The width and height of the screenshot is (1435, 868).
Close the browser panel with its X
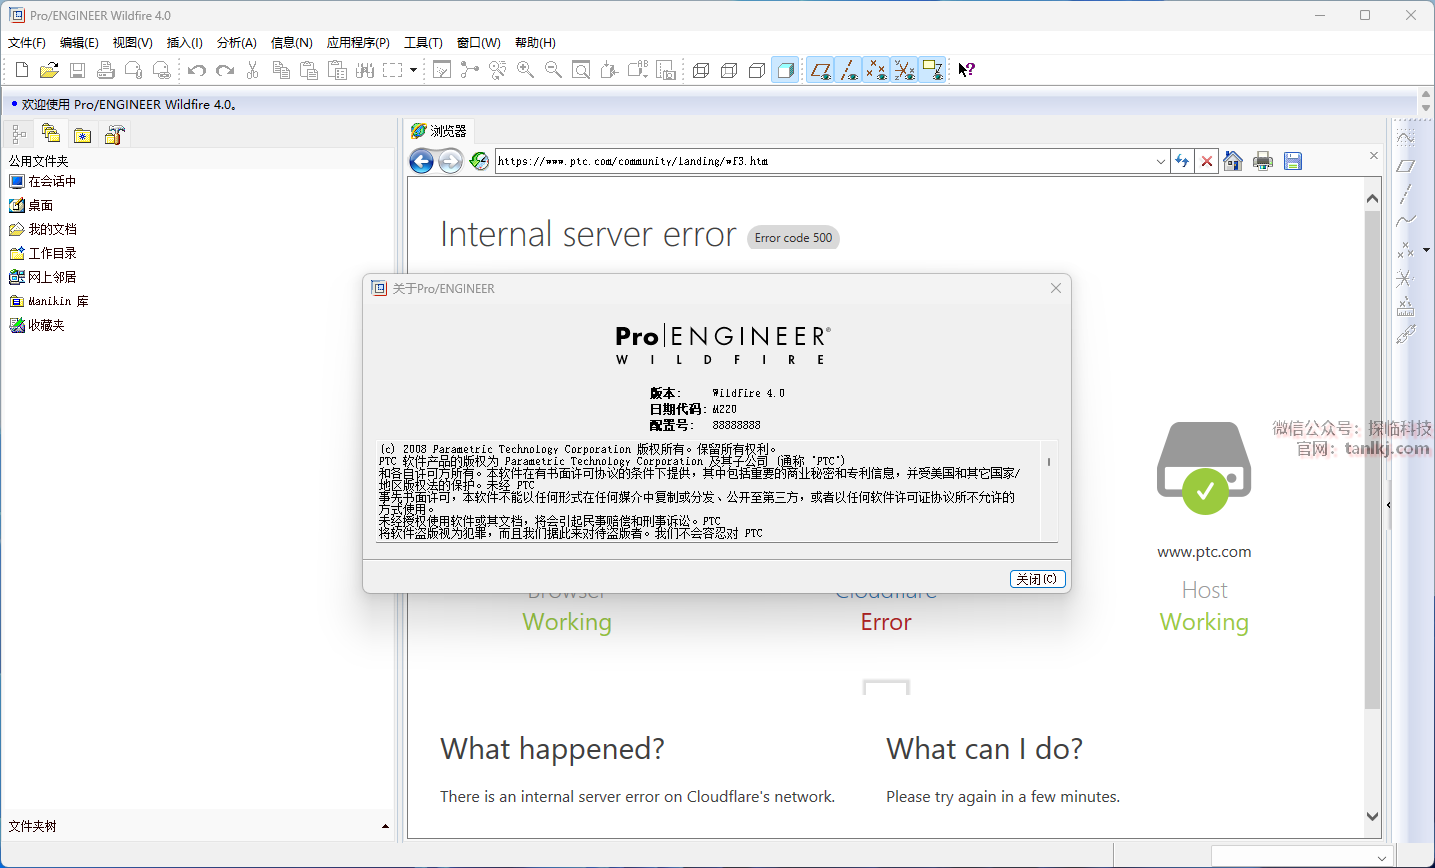point(1374,155)
